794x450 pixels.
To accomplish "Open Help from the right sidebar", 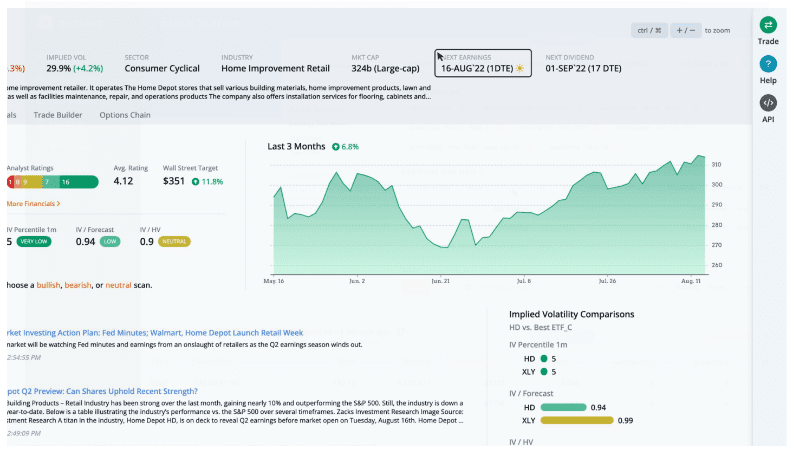I will (768, 64).
